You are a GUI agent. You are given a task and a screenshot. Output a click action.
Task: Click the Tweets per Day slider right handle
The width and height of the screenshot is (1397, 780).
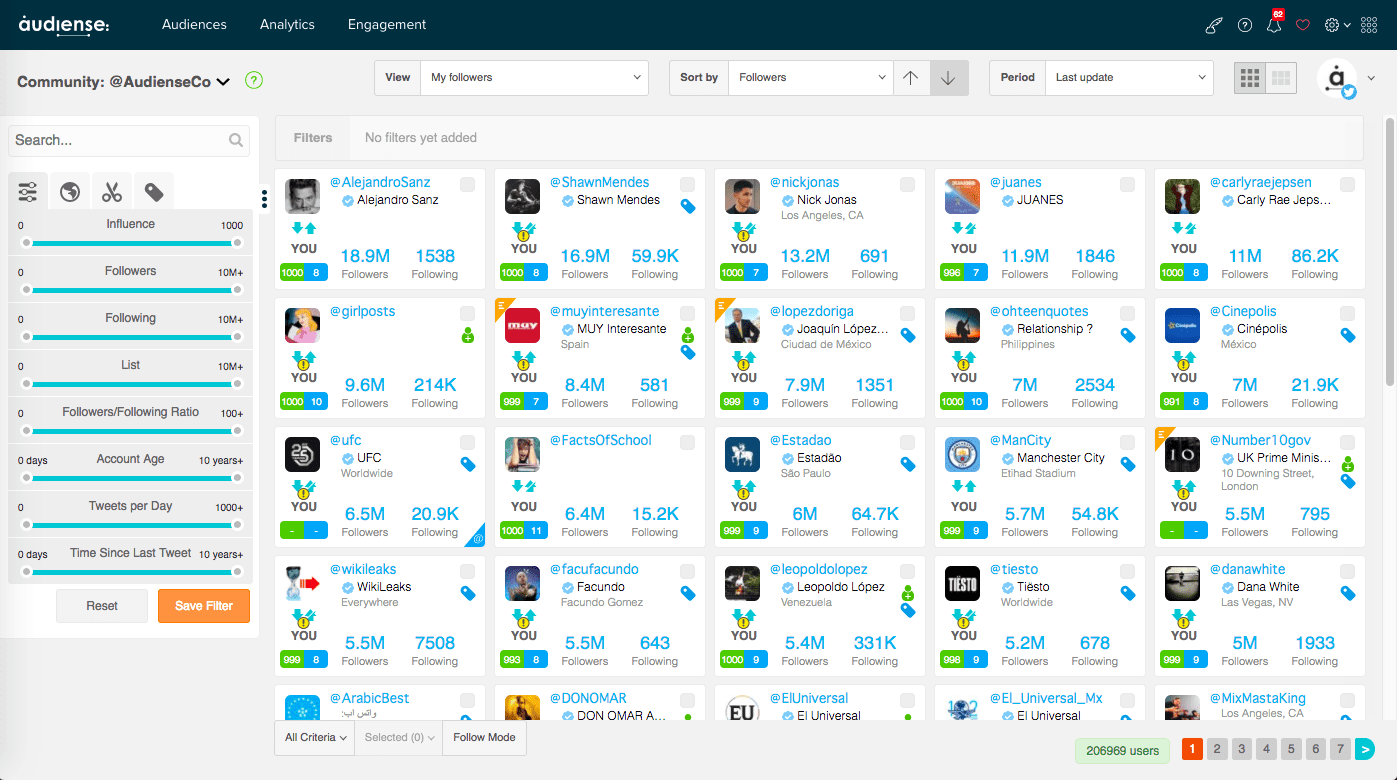[x=237, y=525]
